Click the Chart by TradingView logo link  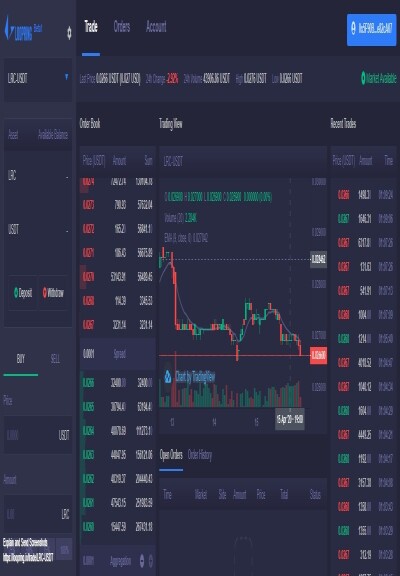[x=190, y=377]
